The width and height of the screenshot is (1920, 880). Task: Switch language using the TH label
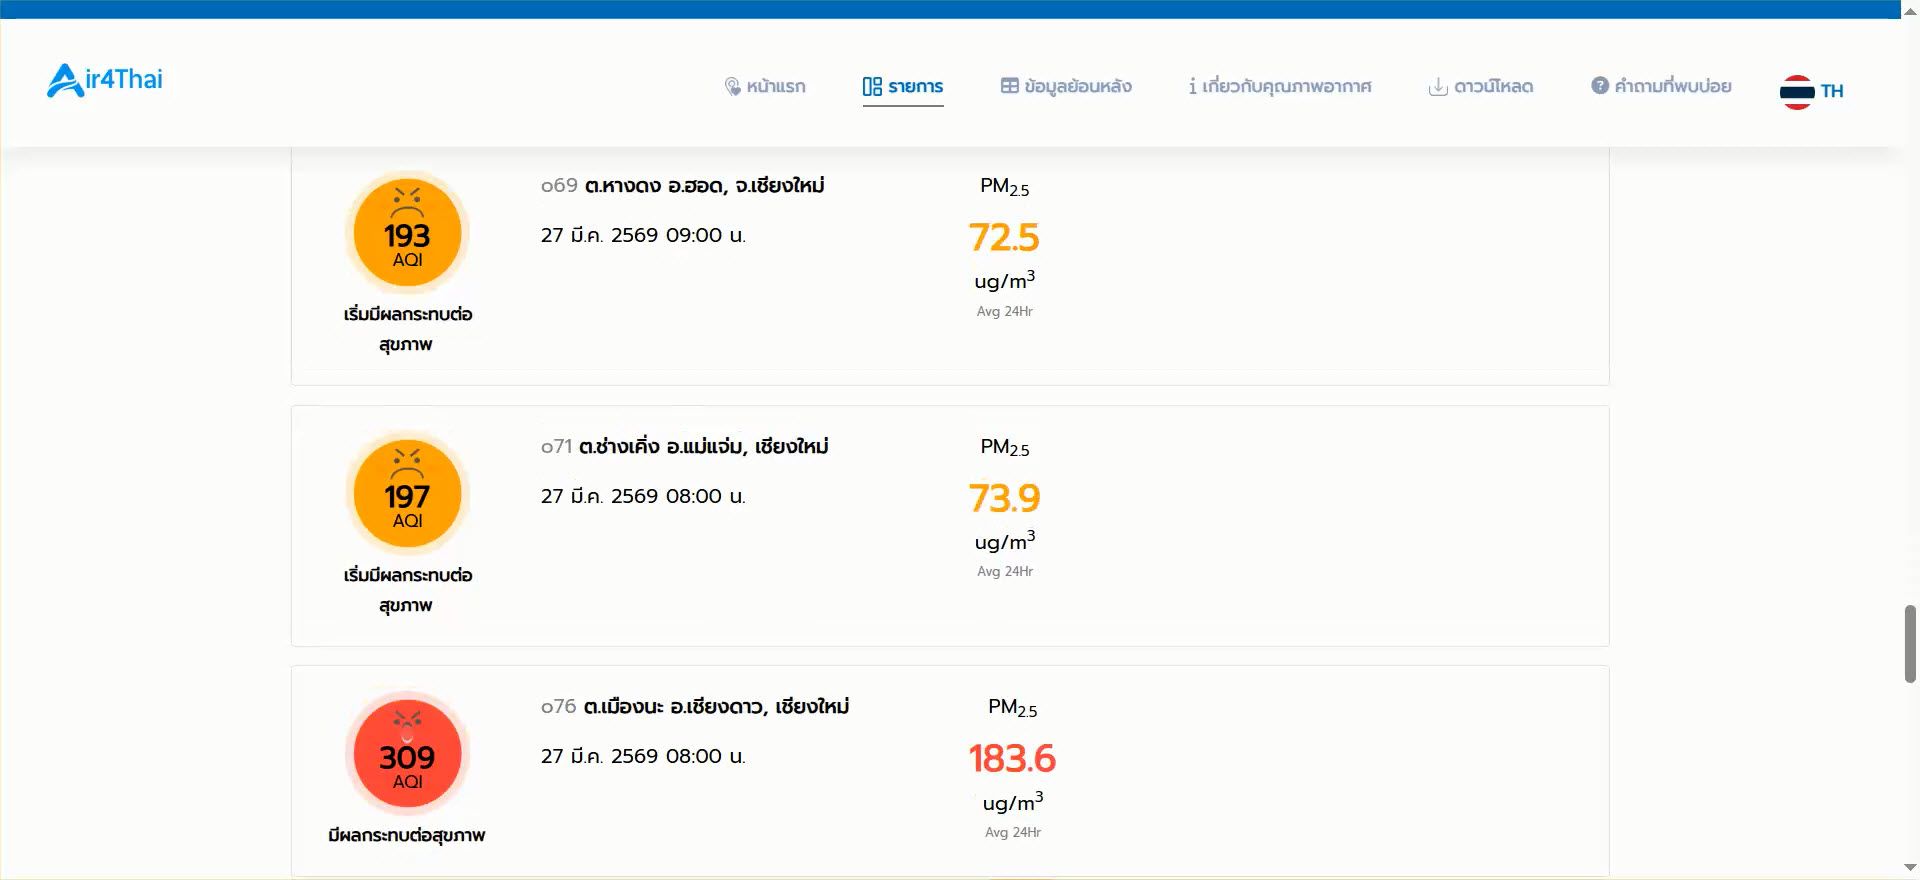pyautogui.click(x=1832, y=91)
